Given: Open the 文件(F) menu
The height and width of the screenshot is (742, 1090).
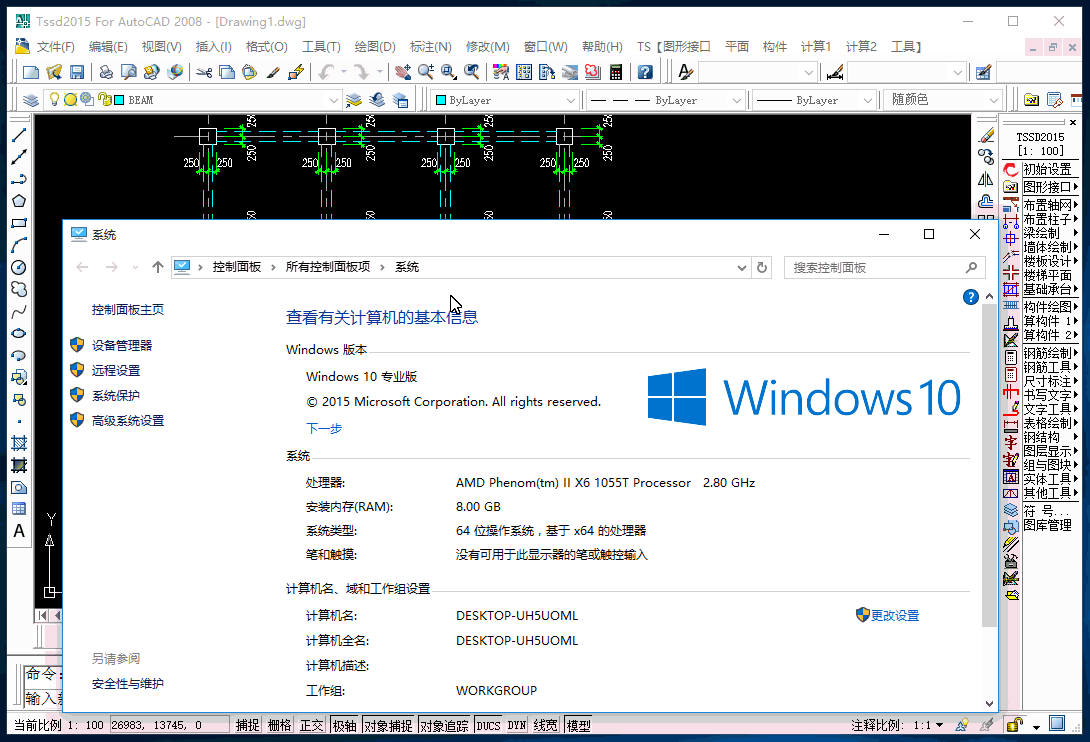Looking at the screenshot, I should coord(56,47).
